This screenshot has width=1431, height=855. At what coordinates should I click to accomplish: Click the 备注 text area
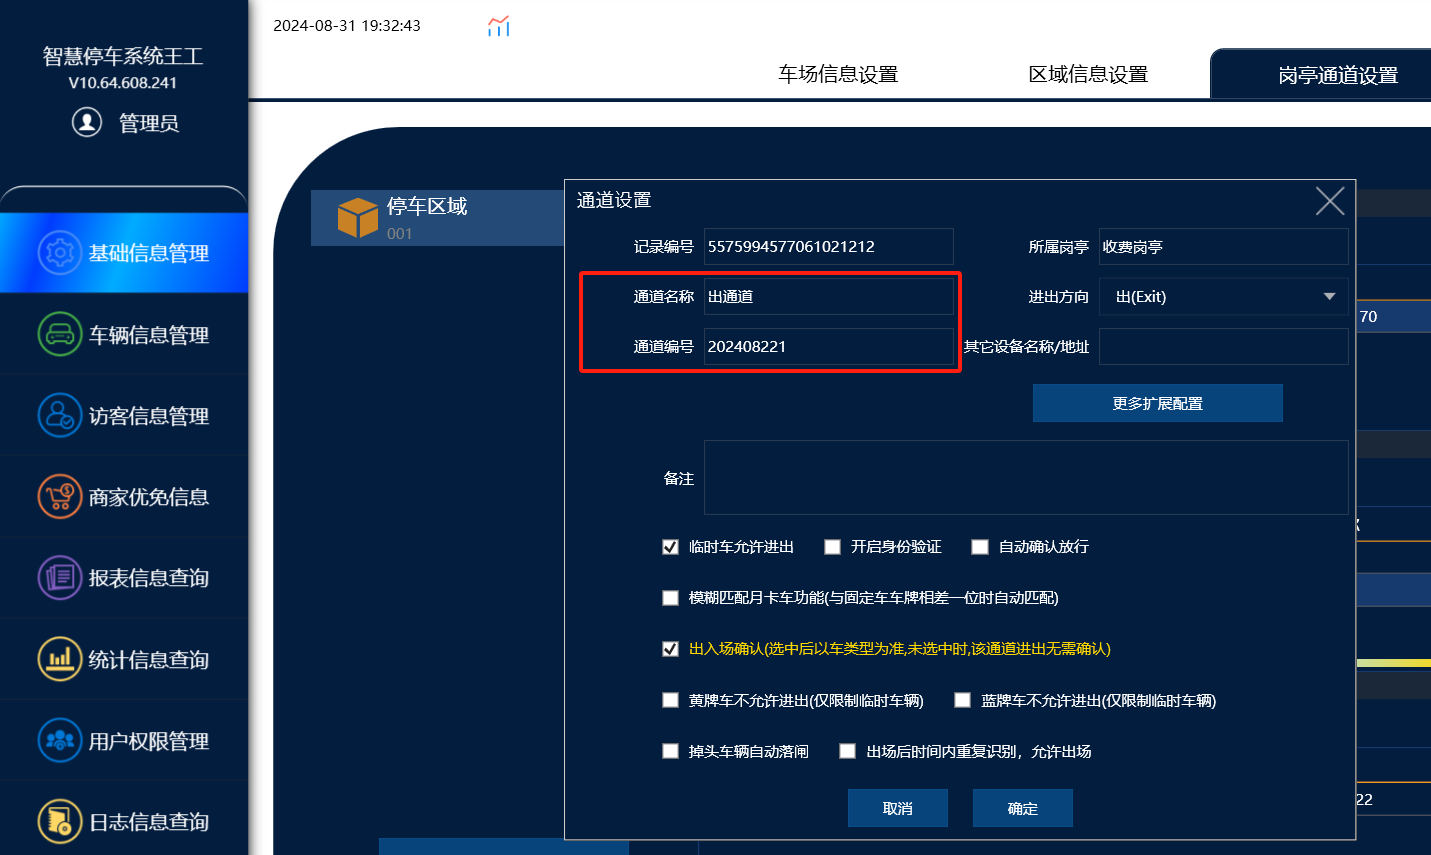(x=1026, y=478)
